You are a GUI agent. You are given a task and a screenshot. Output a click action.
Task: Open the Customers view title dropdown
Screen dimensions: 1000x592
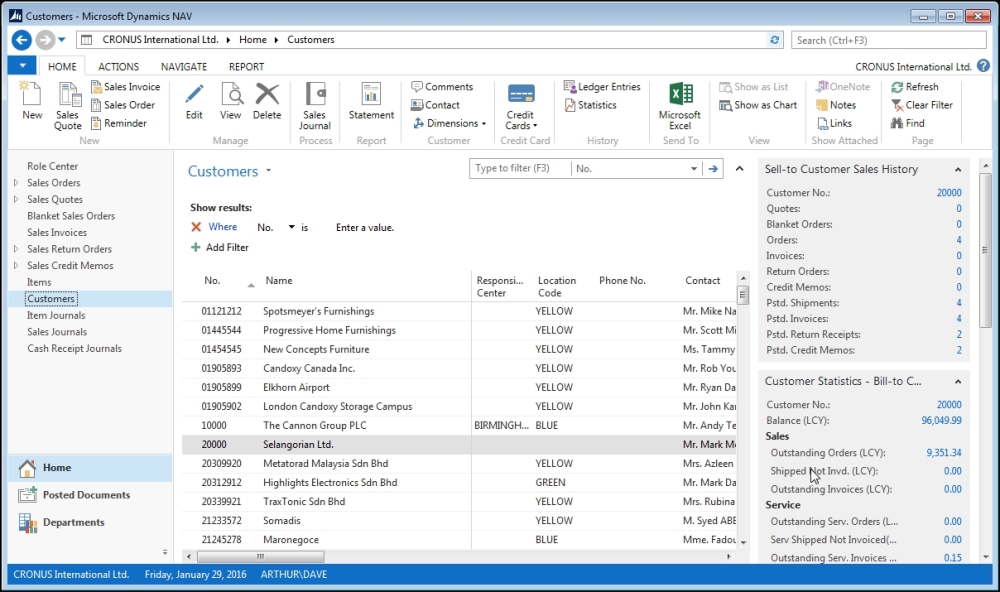(x=268, y=170)
